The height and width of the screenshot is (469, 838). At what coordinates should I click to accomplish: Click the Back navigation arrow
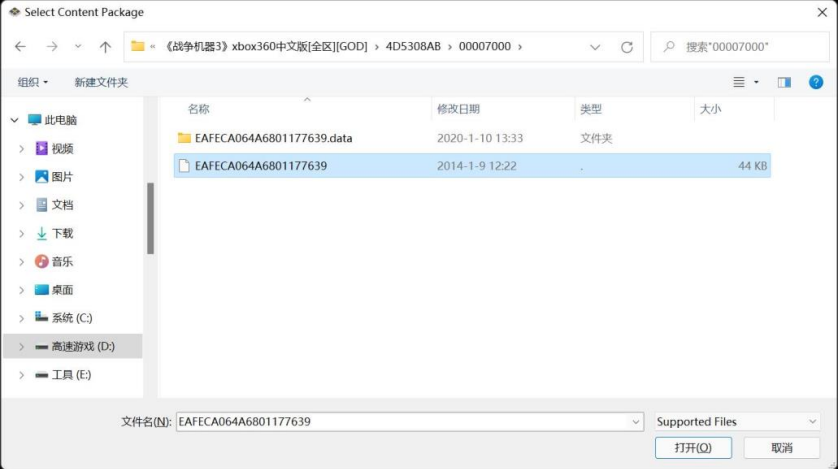(x=21, y=47)
